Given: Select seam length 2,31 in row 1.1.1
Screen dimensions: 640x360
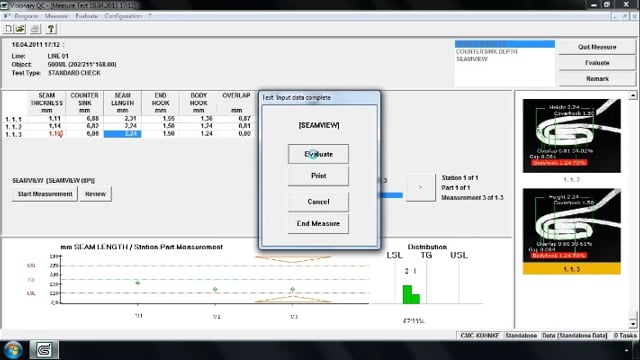Looking at the screenshot, I should pyautogui.click(x=131, y=119).
